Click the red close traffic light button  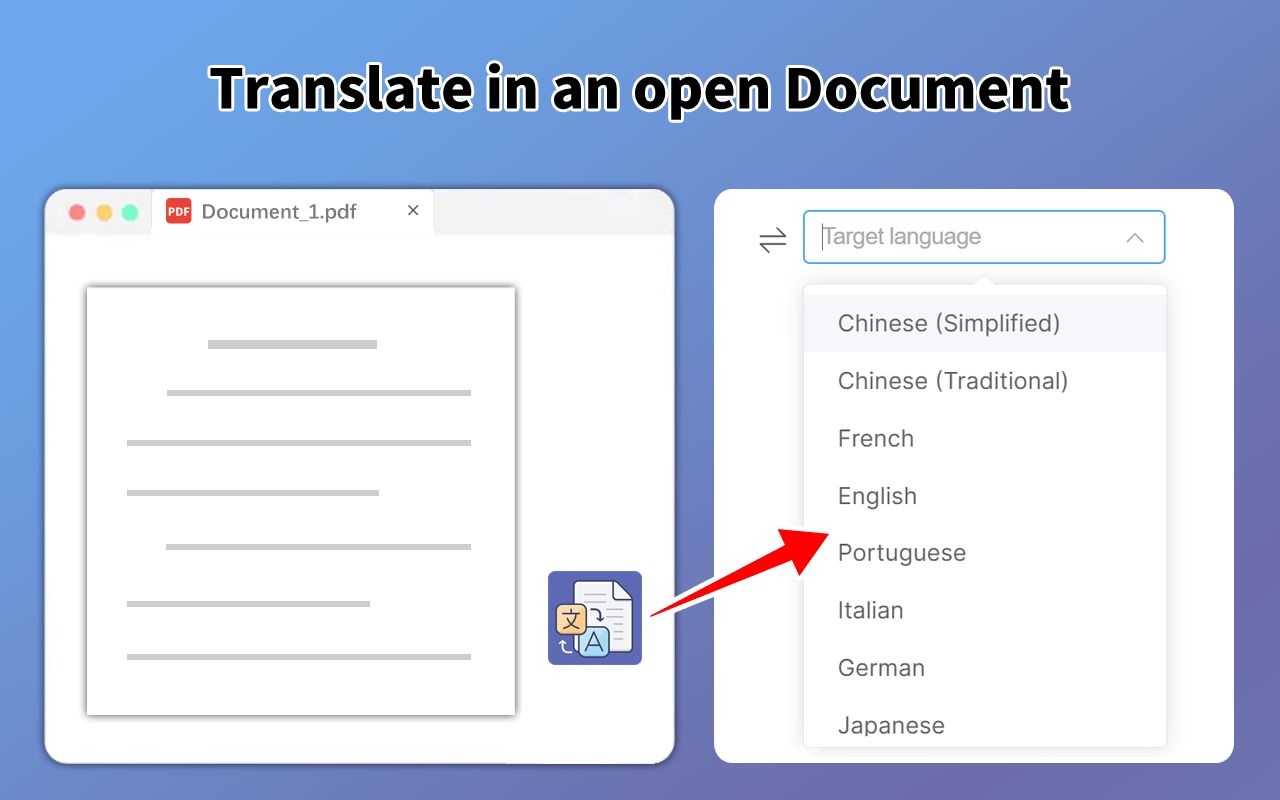click(76, 212)
